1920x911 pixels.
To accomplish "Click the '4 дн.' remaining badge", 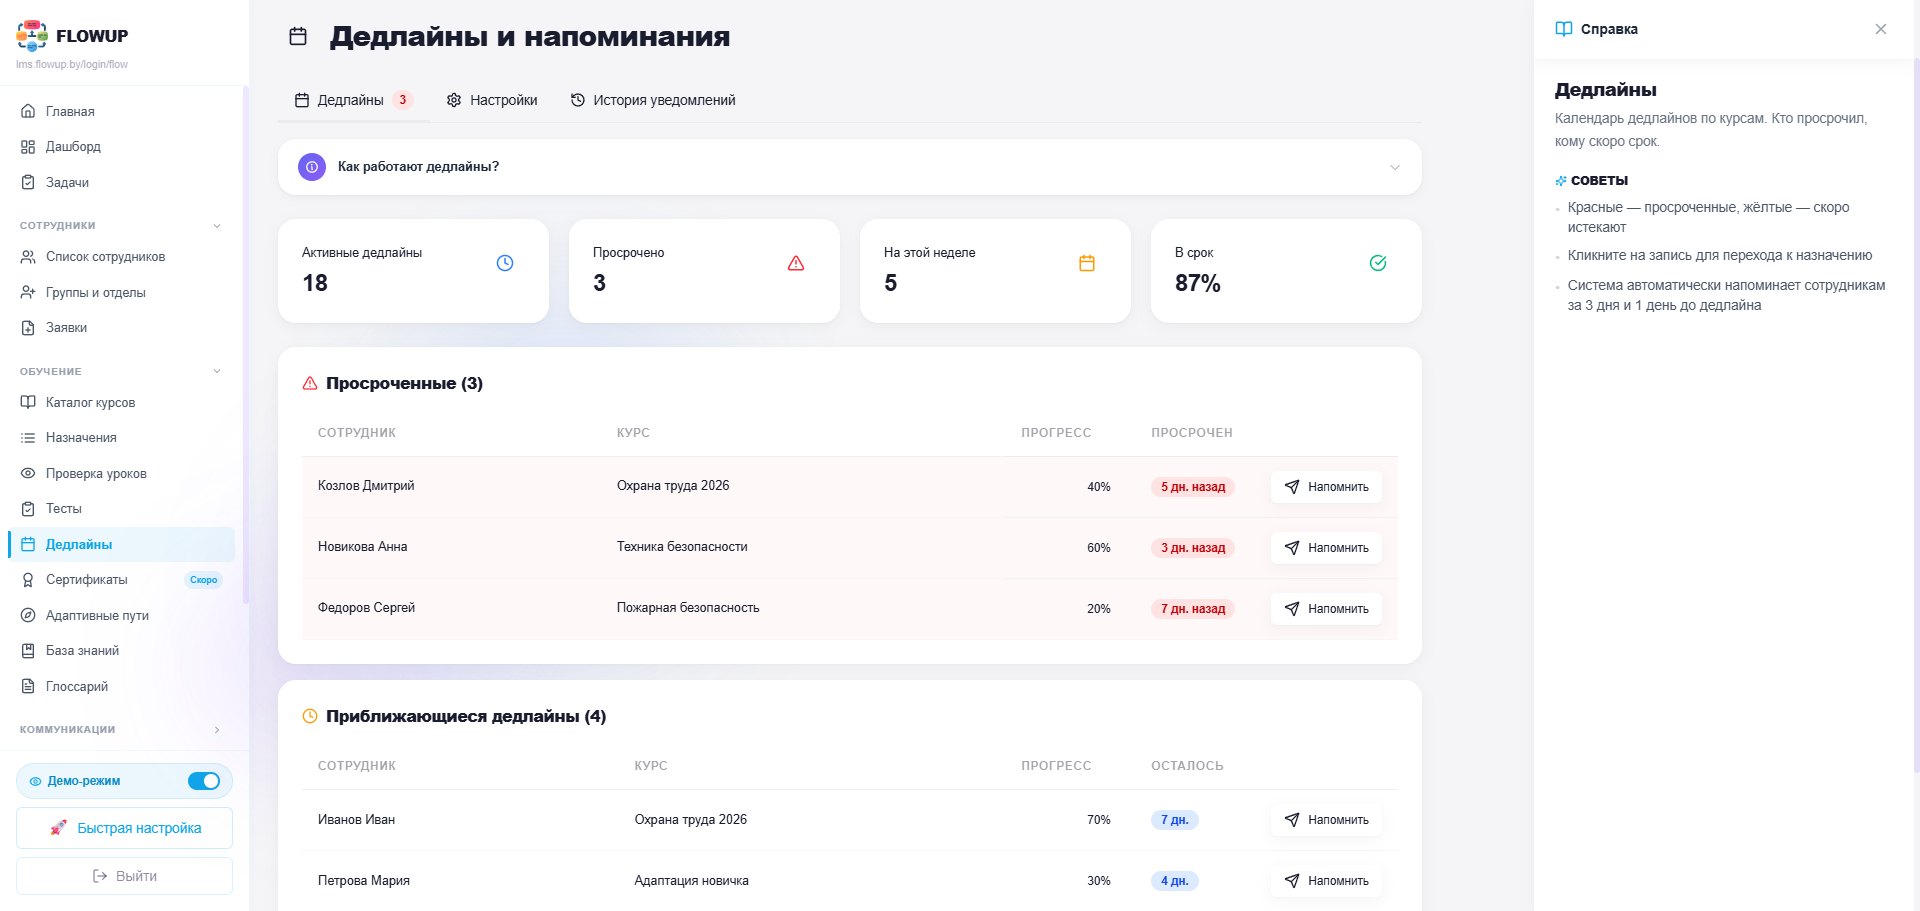I will tap(1175, 881).
